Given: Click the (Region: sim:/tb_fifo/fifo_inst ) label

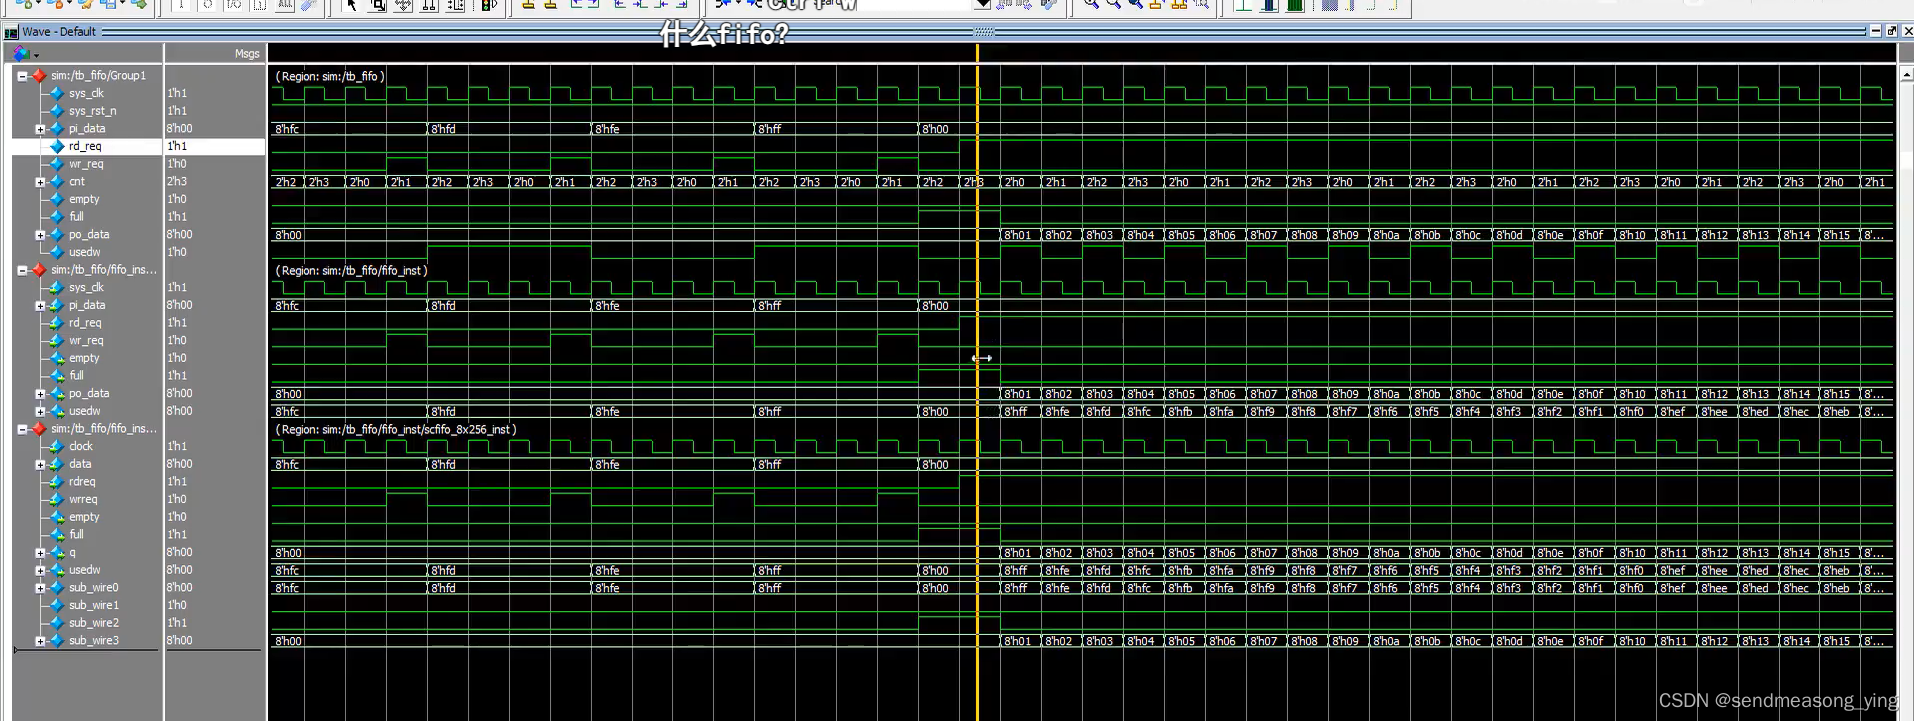Looking at the screenshot, I should (x=352, y=270).
